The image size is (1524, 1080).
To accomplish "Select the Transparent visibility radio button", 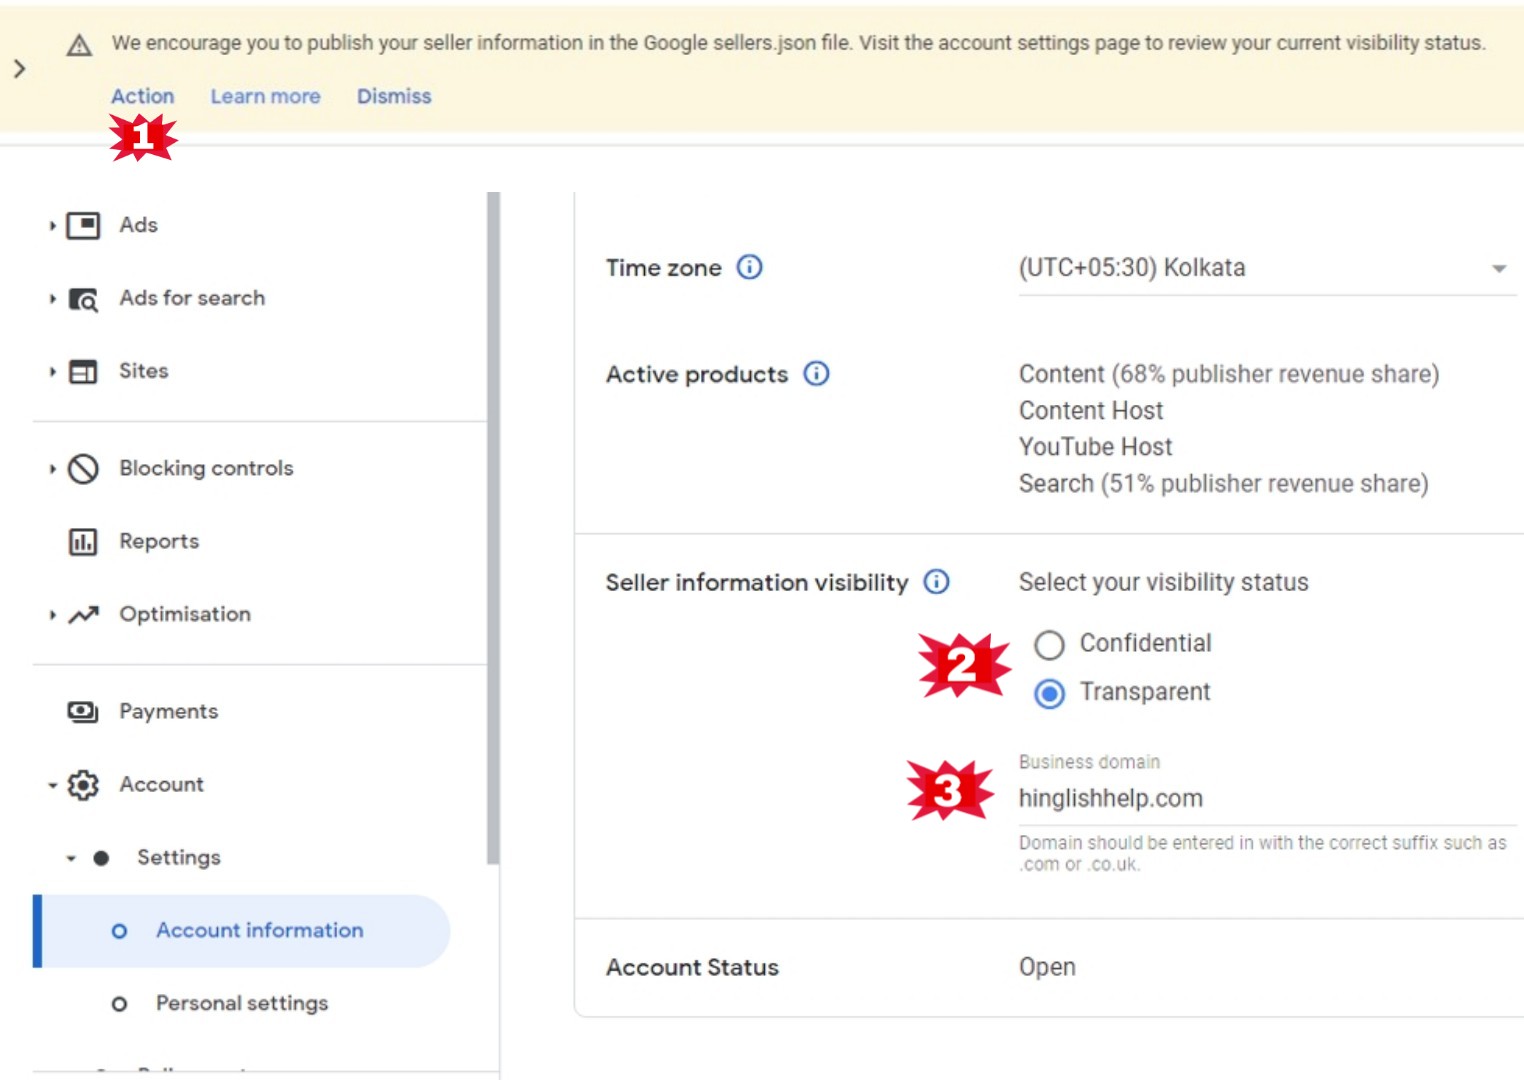I will pyautogui.click(x=1049, y=693).
